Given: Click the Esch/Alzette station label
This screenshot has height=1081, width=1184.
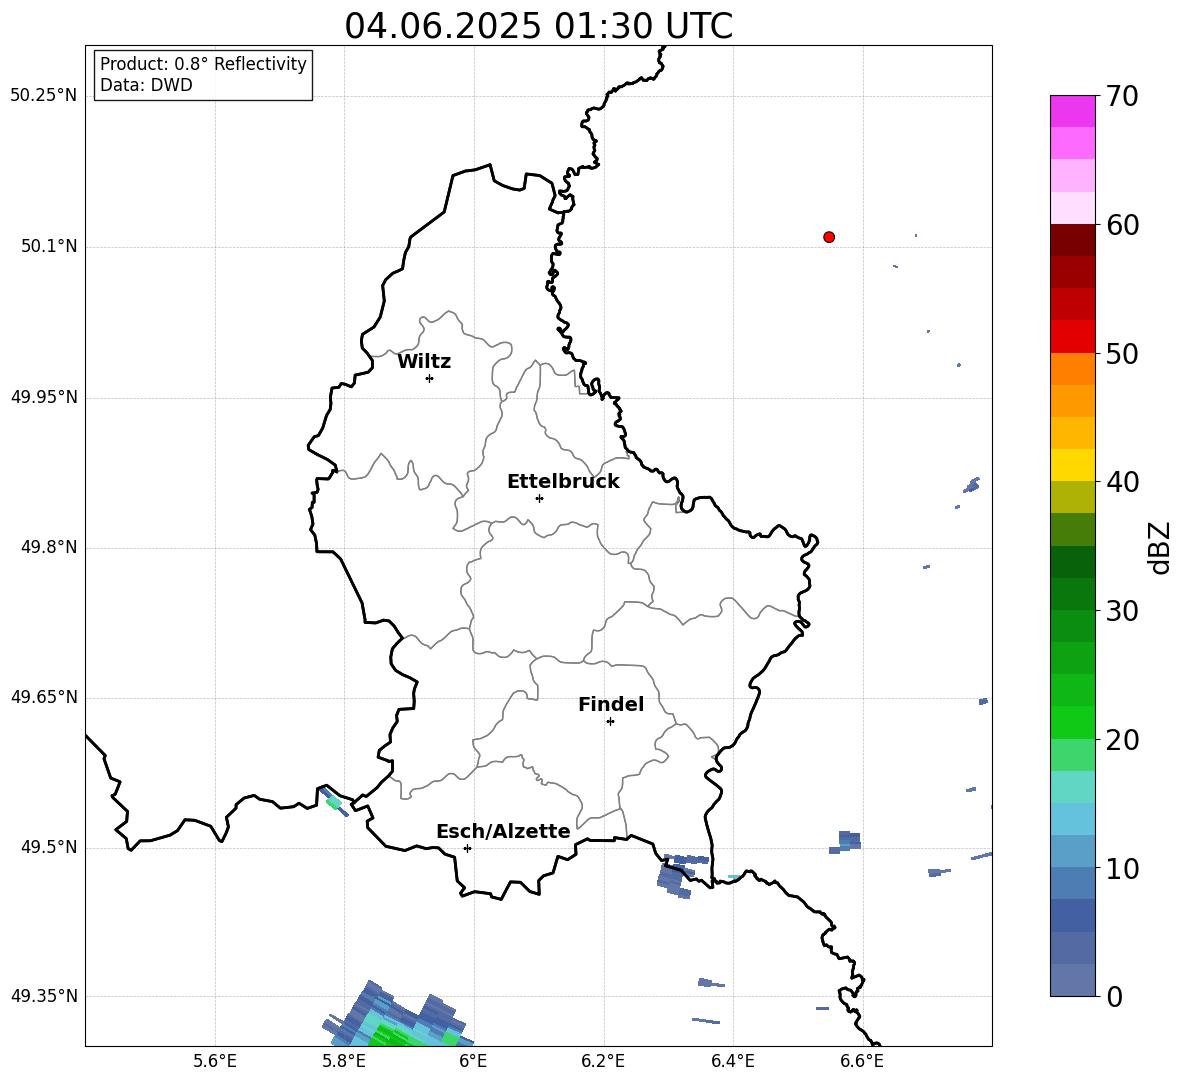Looking at the screenshot, I should pos(503,832).
